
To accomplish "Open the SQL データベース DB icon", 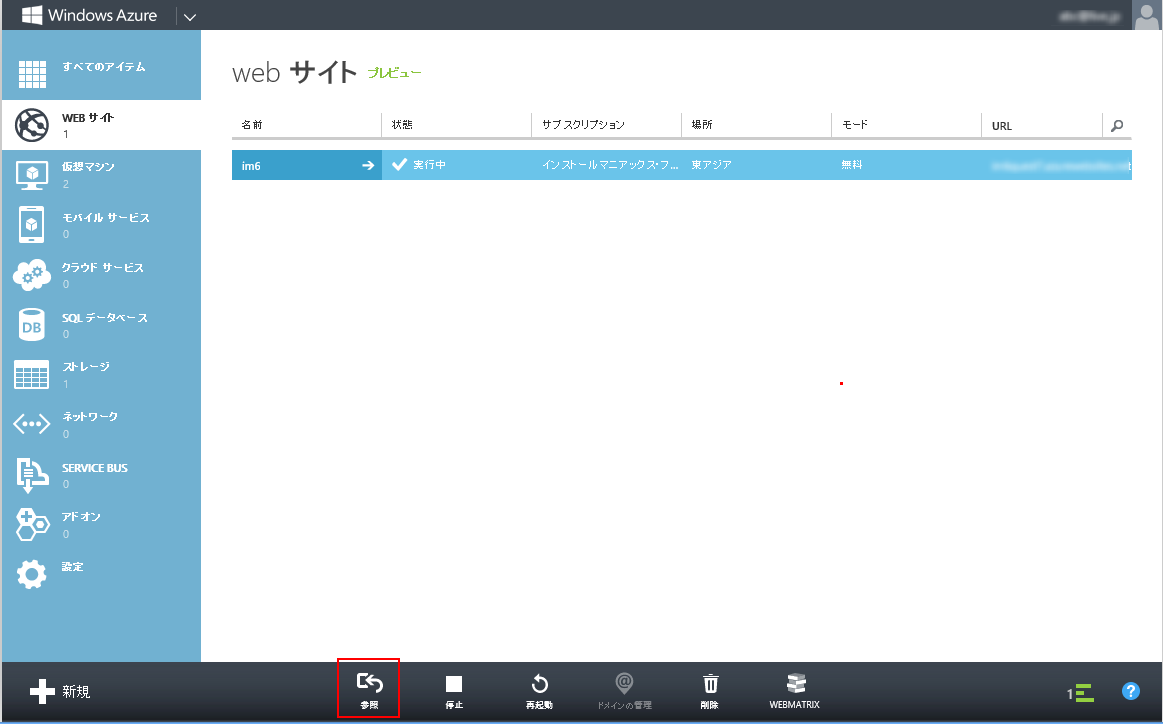I will [32, 325].
